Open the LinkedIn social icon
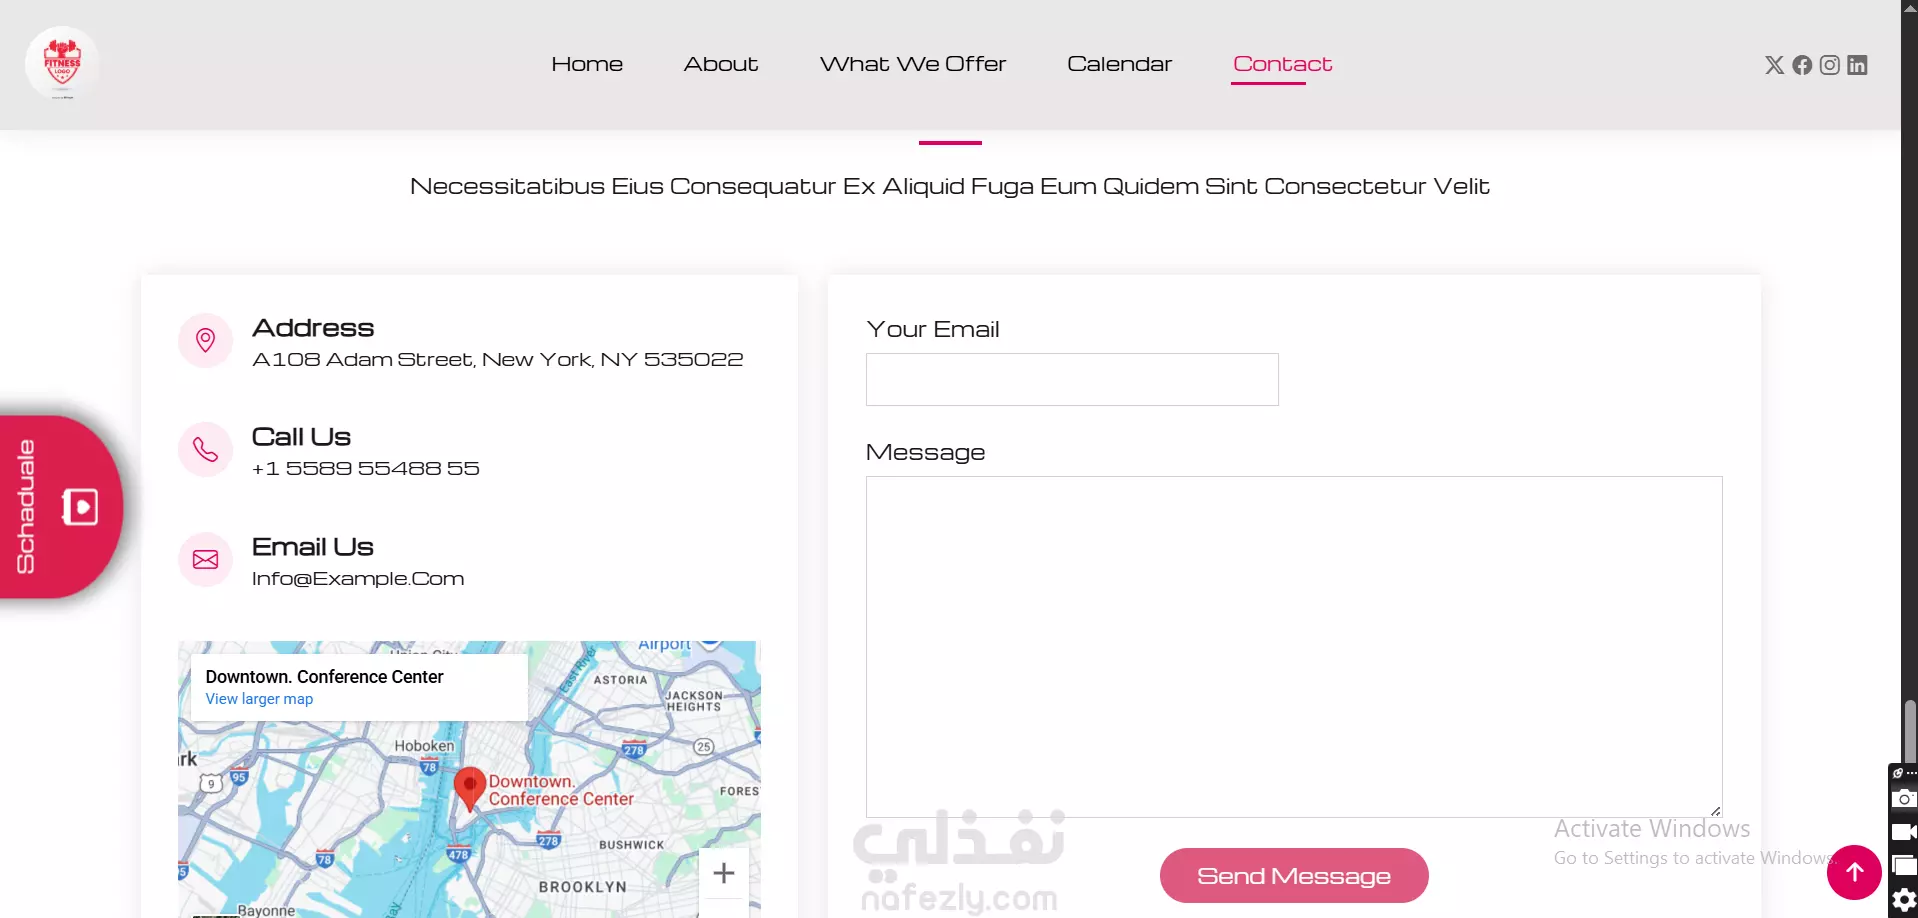This screenshot has height=918, width=1918. pyautogui.click(x=1857, y=65)
